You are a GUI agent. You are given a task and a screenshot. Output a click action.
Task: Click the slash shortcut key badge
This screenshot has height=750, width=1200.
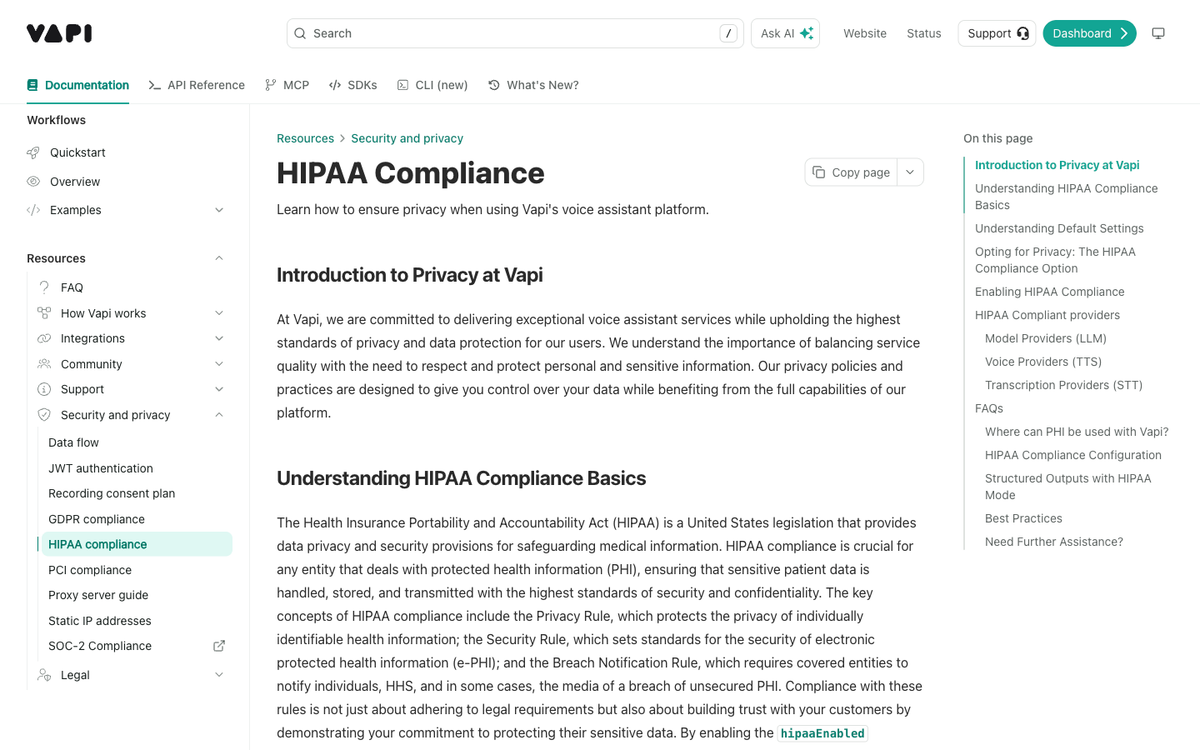pyautogui.click(x=729, y=33)
